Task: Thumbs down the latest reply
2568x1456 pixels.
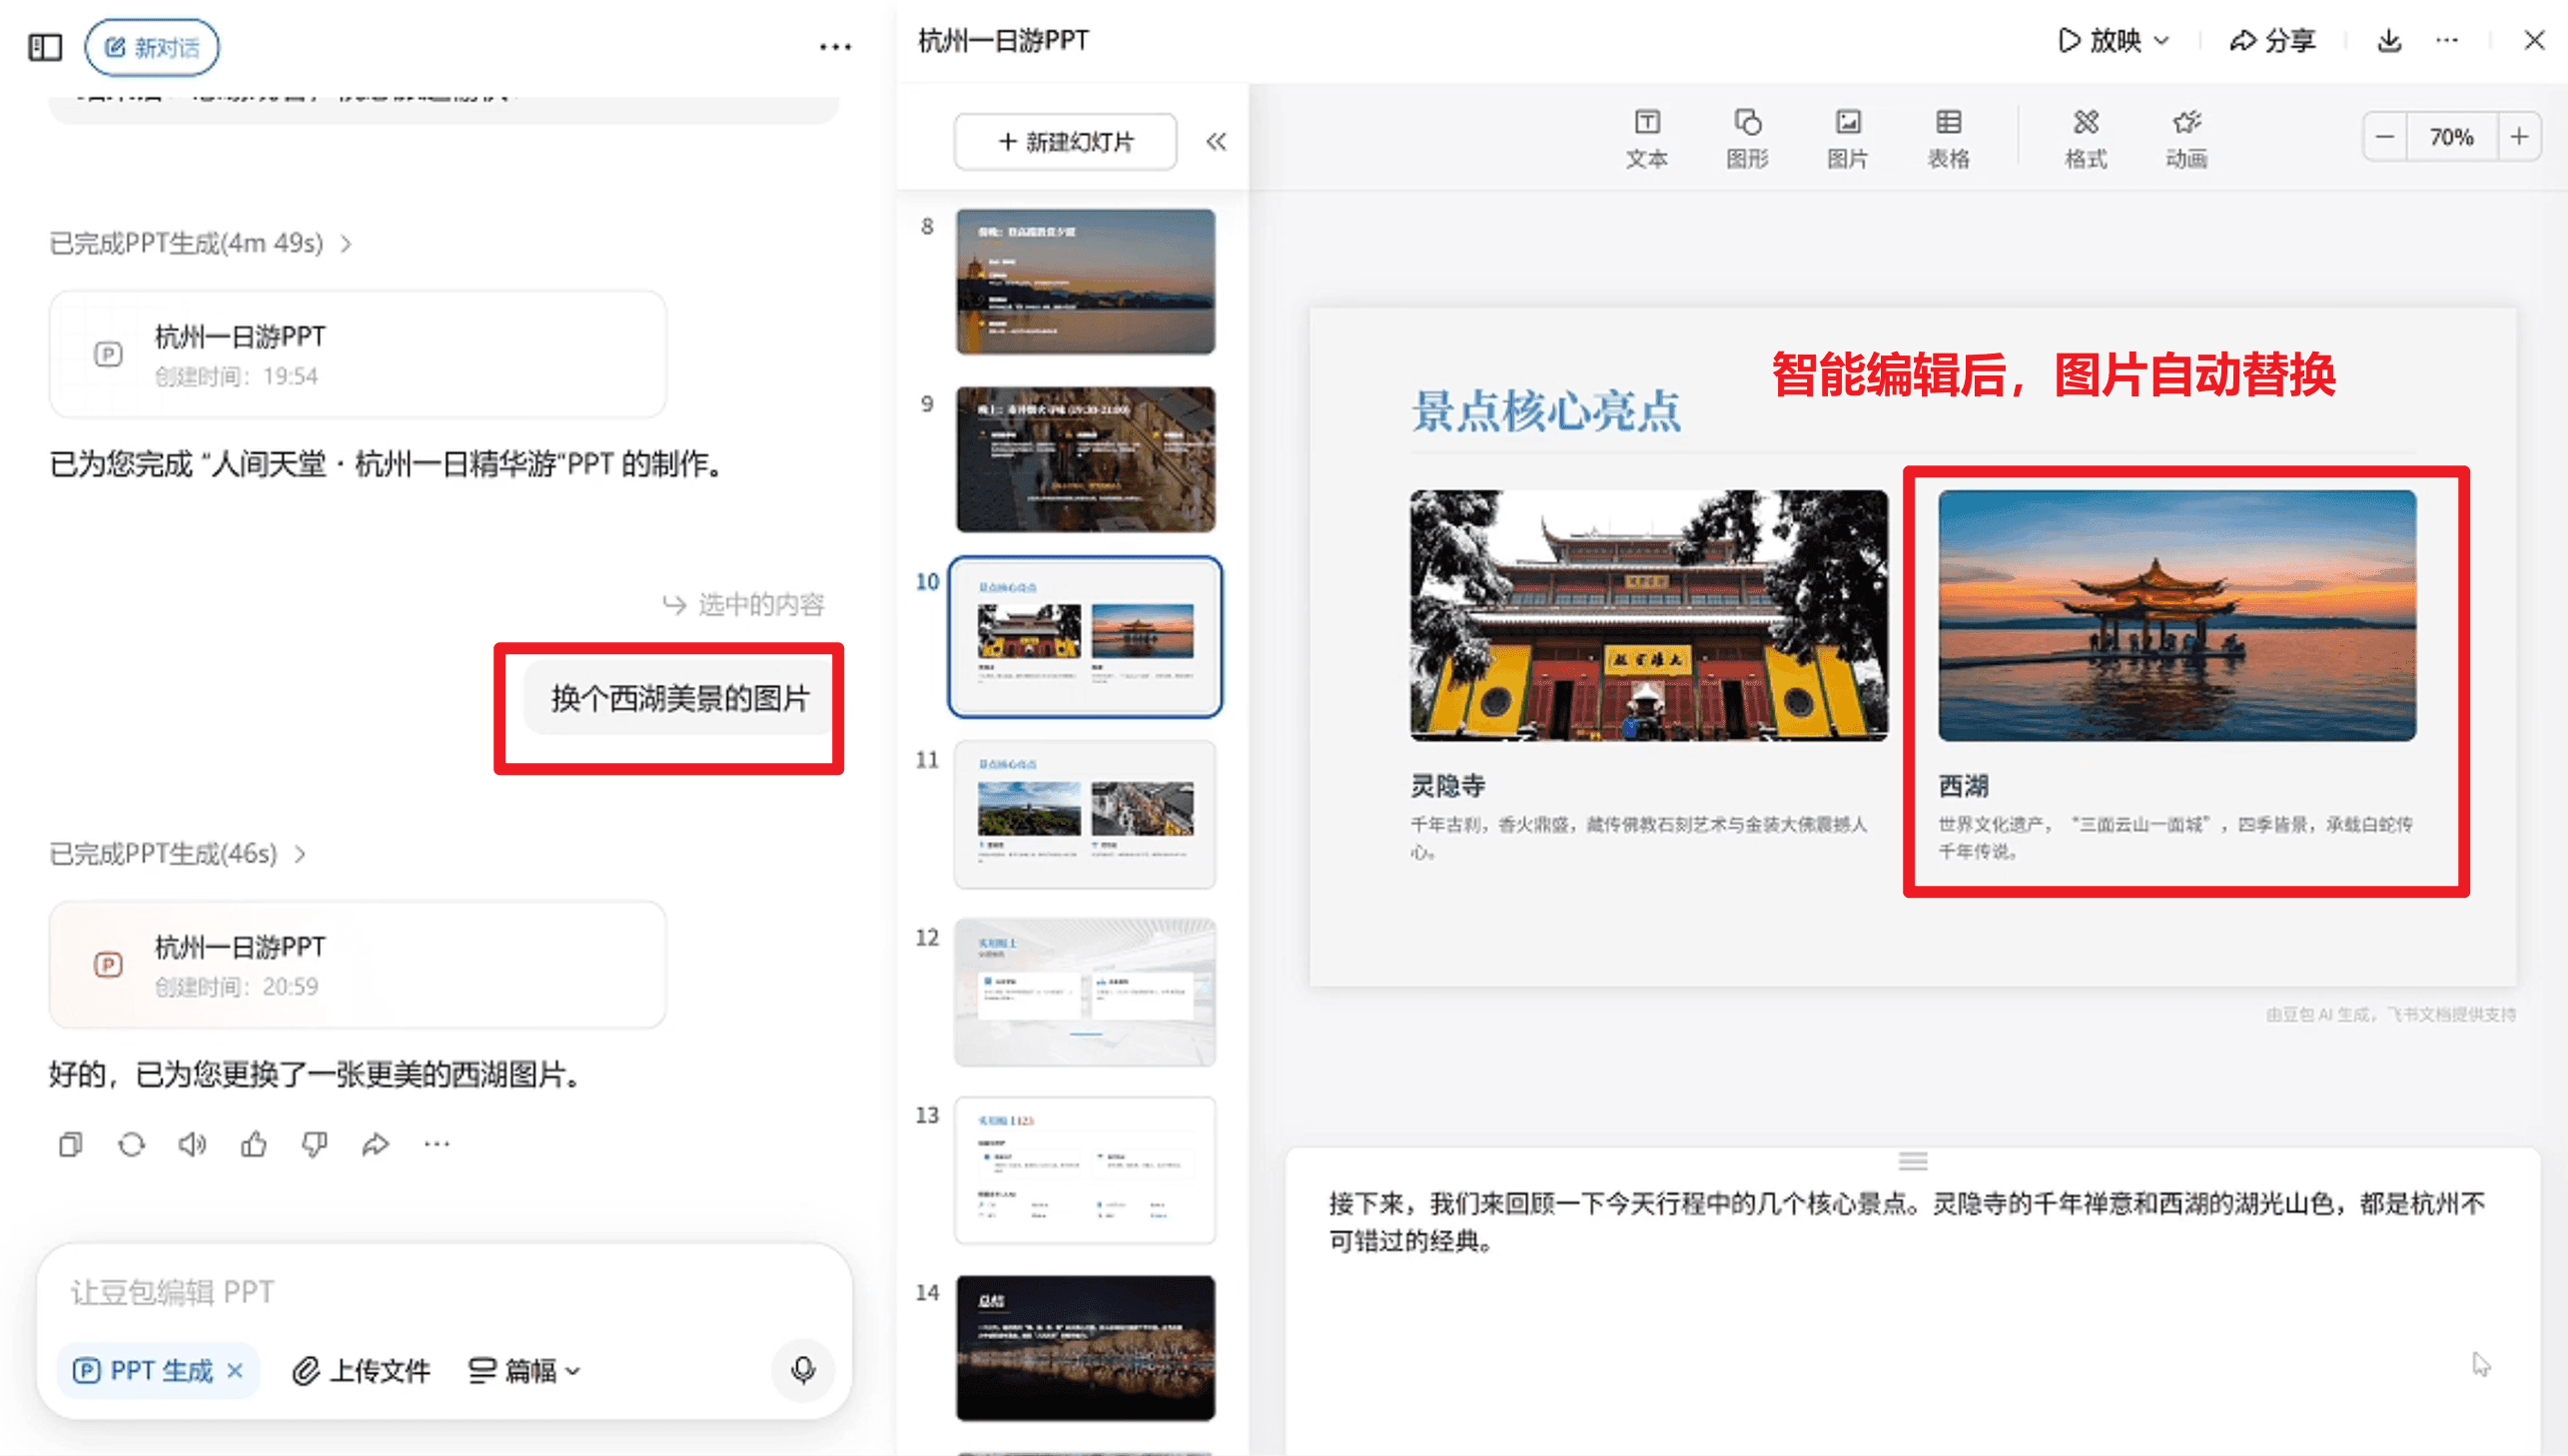Action: coord(315,1144)
